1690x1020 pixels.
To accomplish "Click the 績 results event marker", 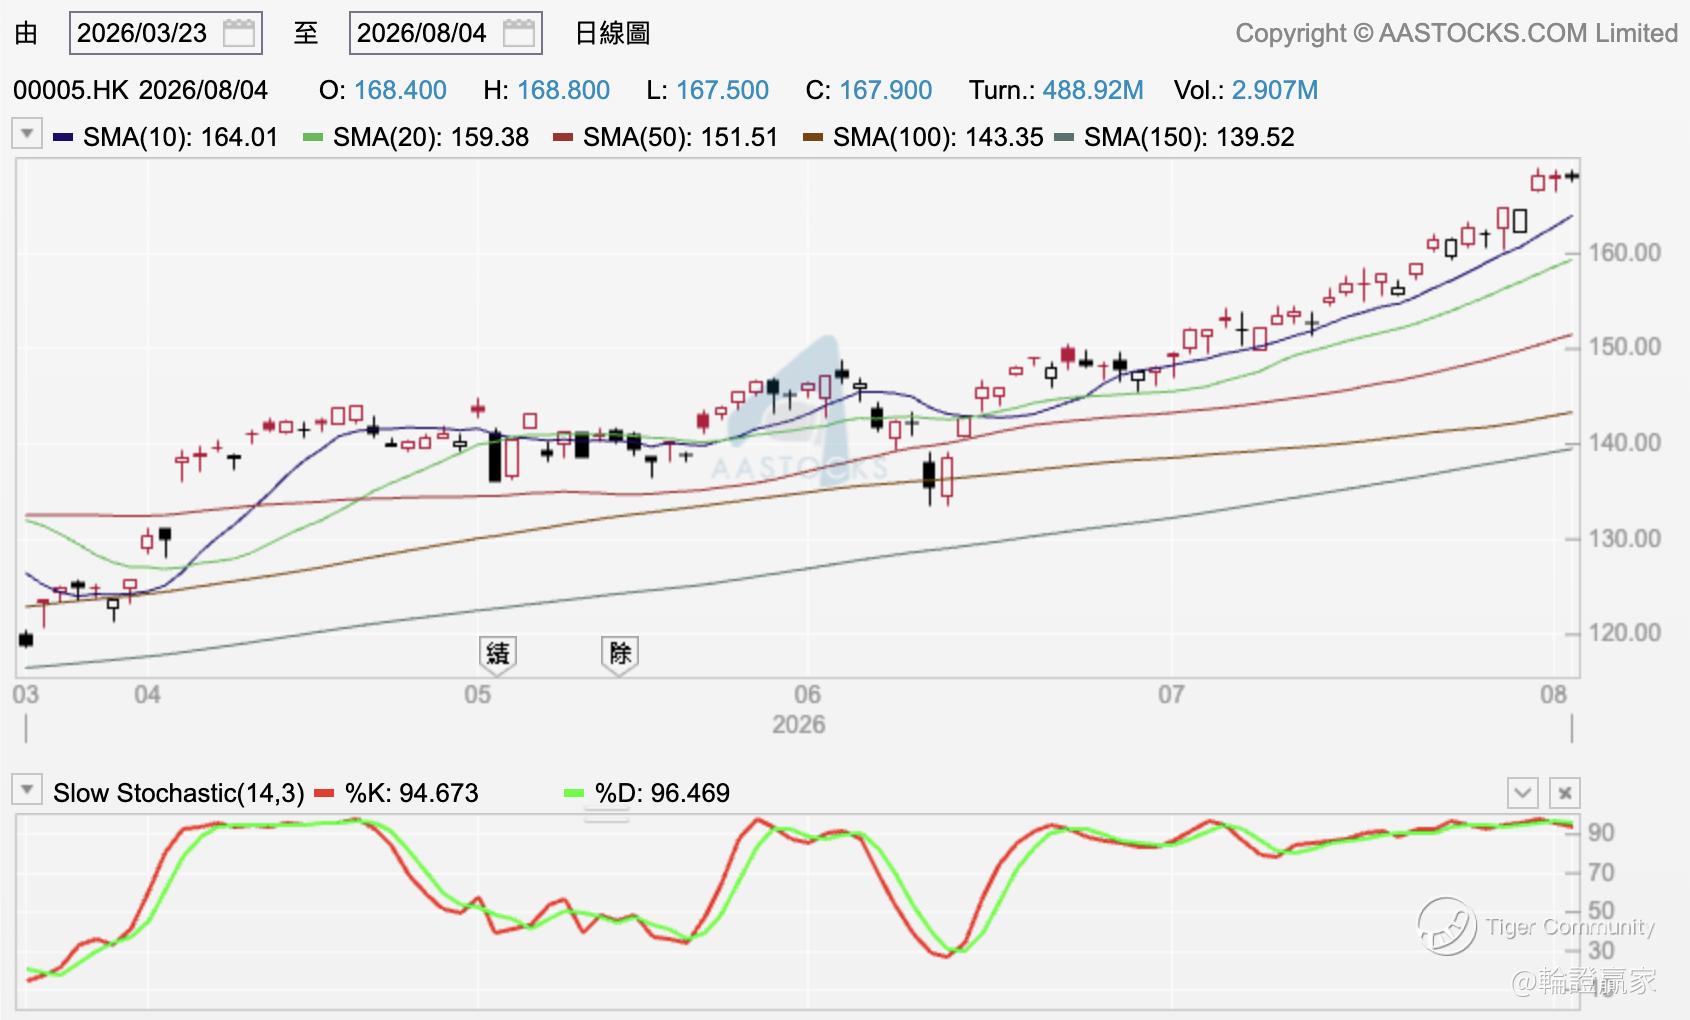I will [x=497, y=655].
